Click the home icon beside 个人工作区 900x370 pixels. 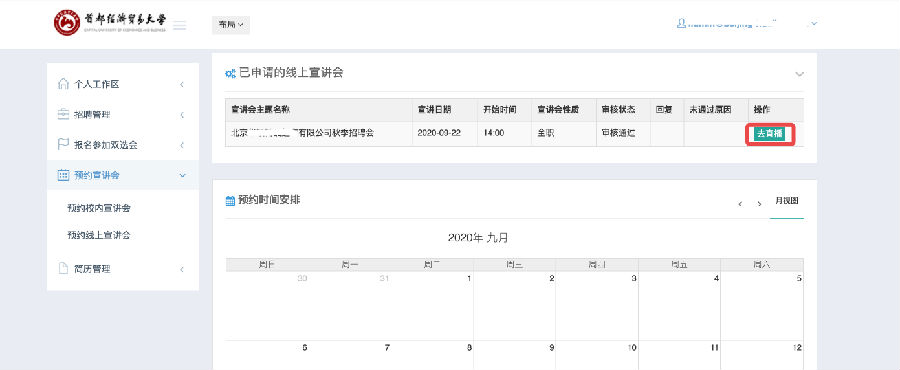coord(64,84)
